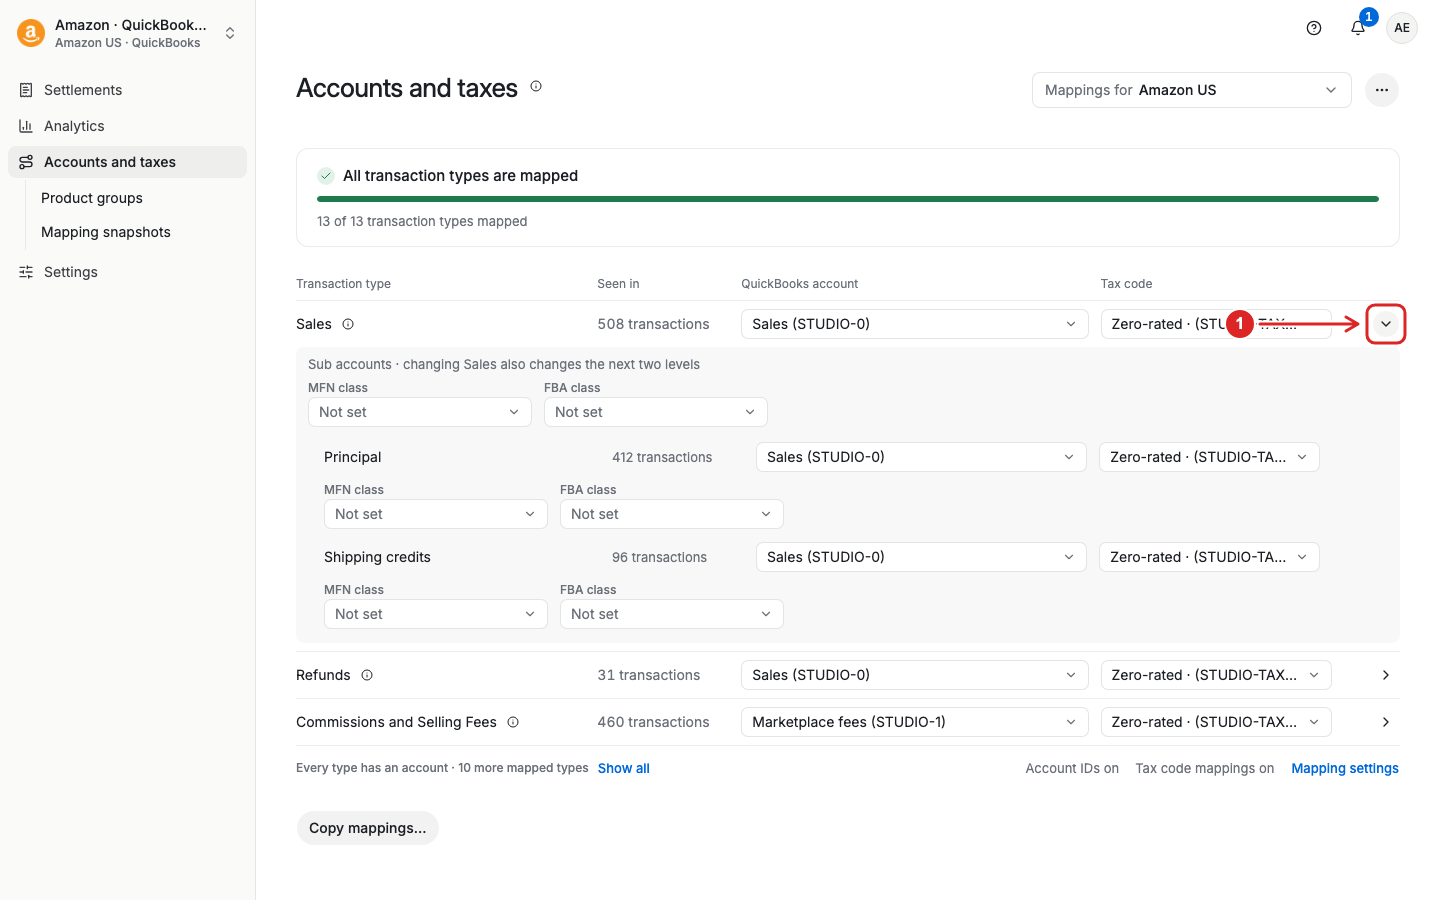Open Shipping credits QuickBooks account dropdown
Viewport: 1440px width, 900px height.
point(921,557)
